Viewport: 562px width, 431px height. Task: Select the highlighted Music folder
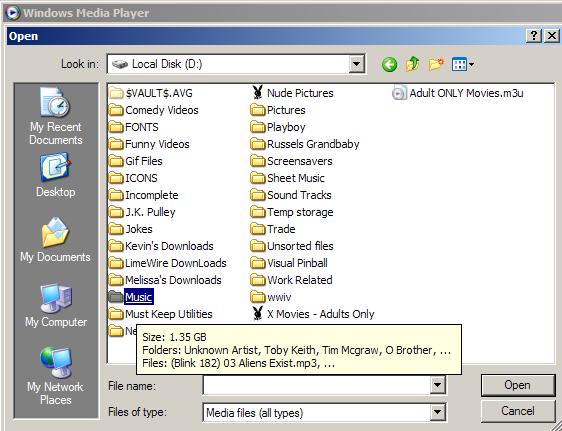click(131, 297)
